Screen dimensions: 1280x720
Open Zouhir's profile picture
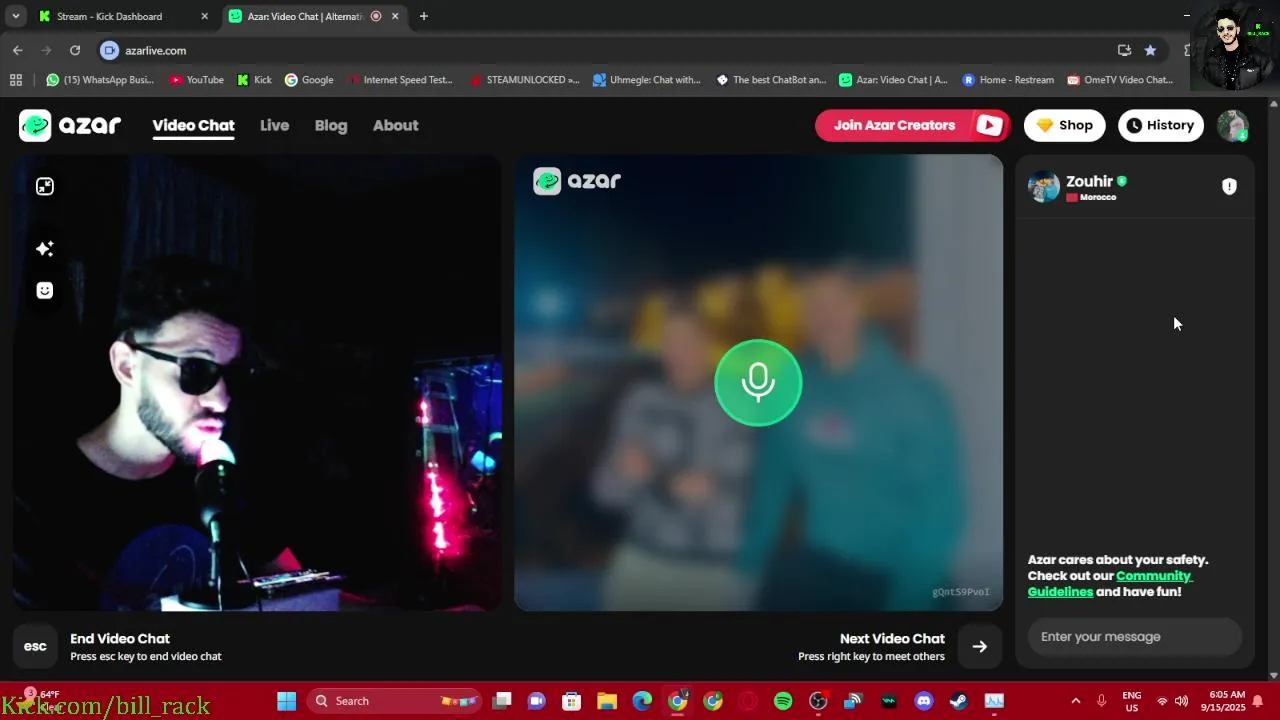click(1044, 187)
